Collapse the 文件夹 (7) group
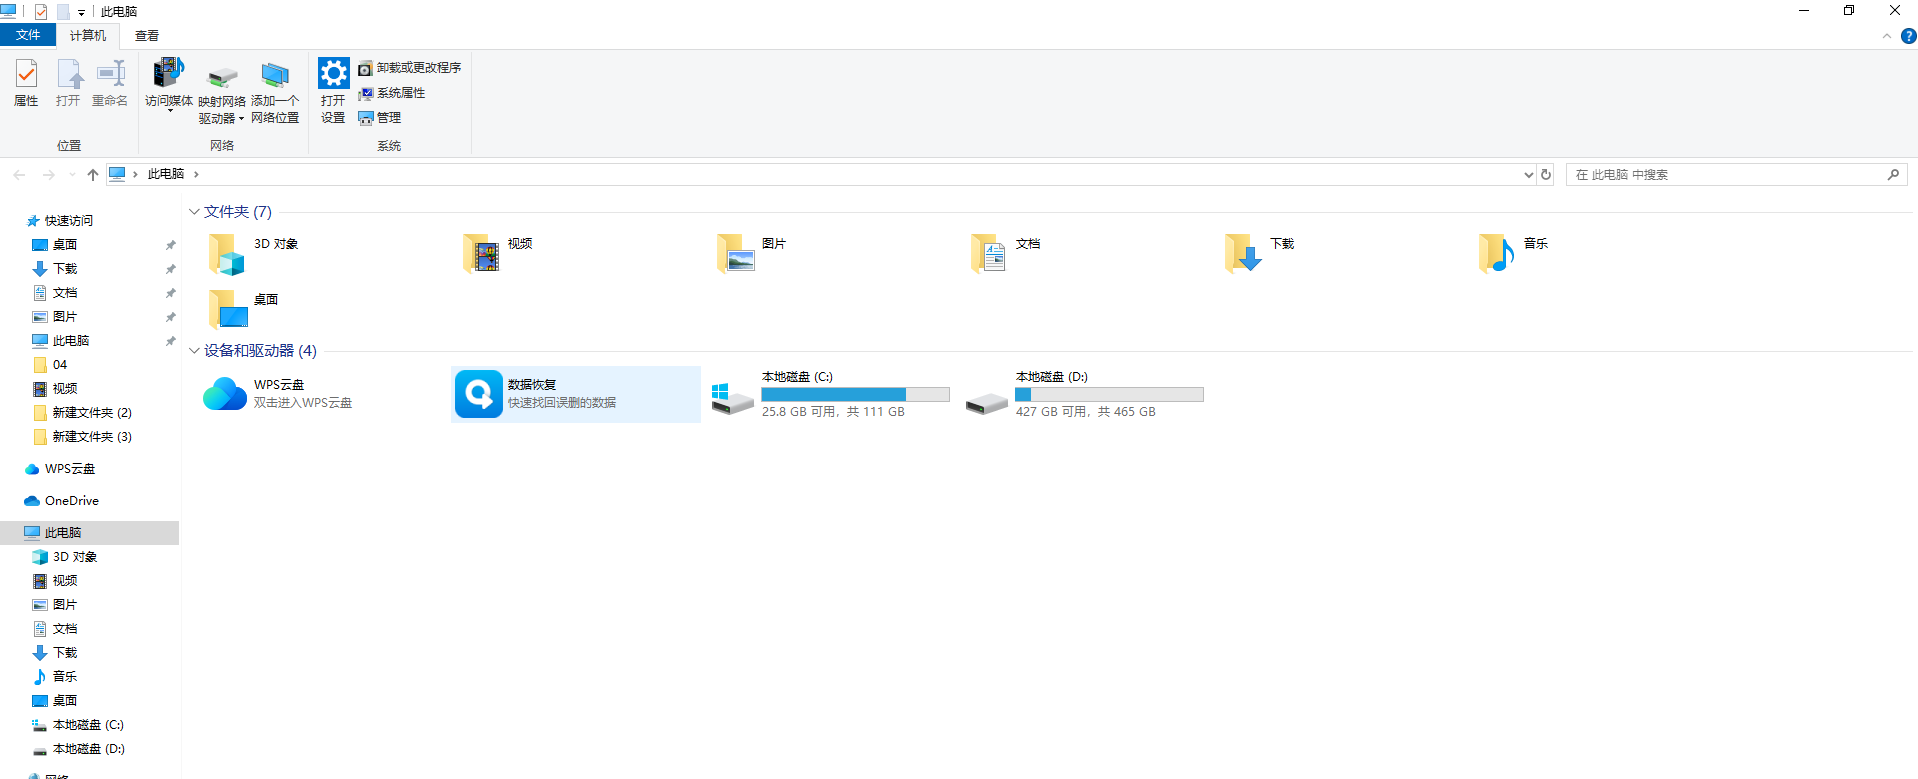1918x779 pixels. [x=194, y=212]
